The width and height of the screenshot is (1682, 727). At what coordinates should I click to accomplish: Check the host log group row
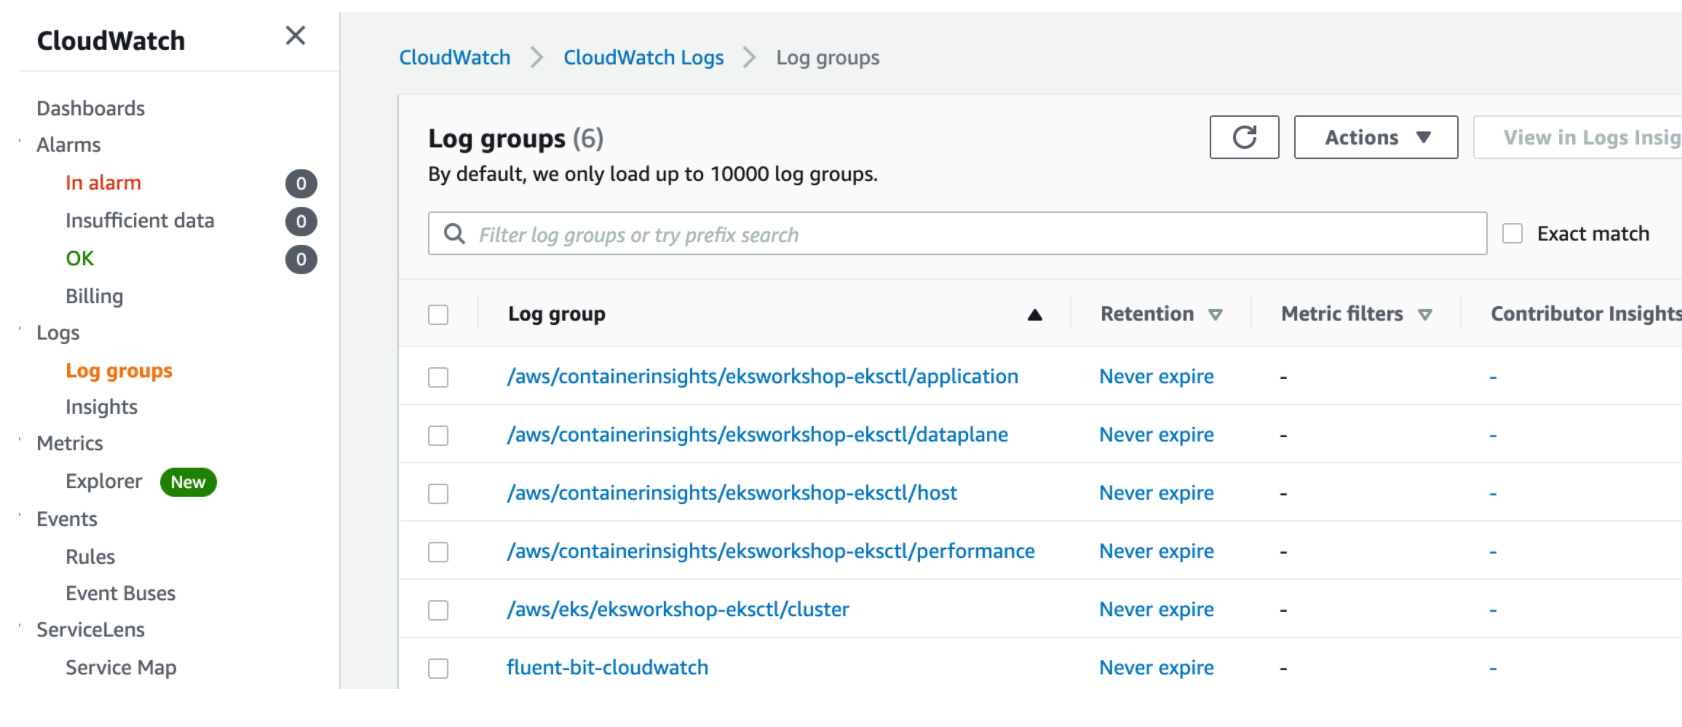coord(438,494)
